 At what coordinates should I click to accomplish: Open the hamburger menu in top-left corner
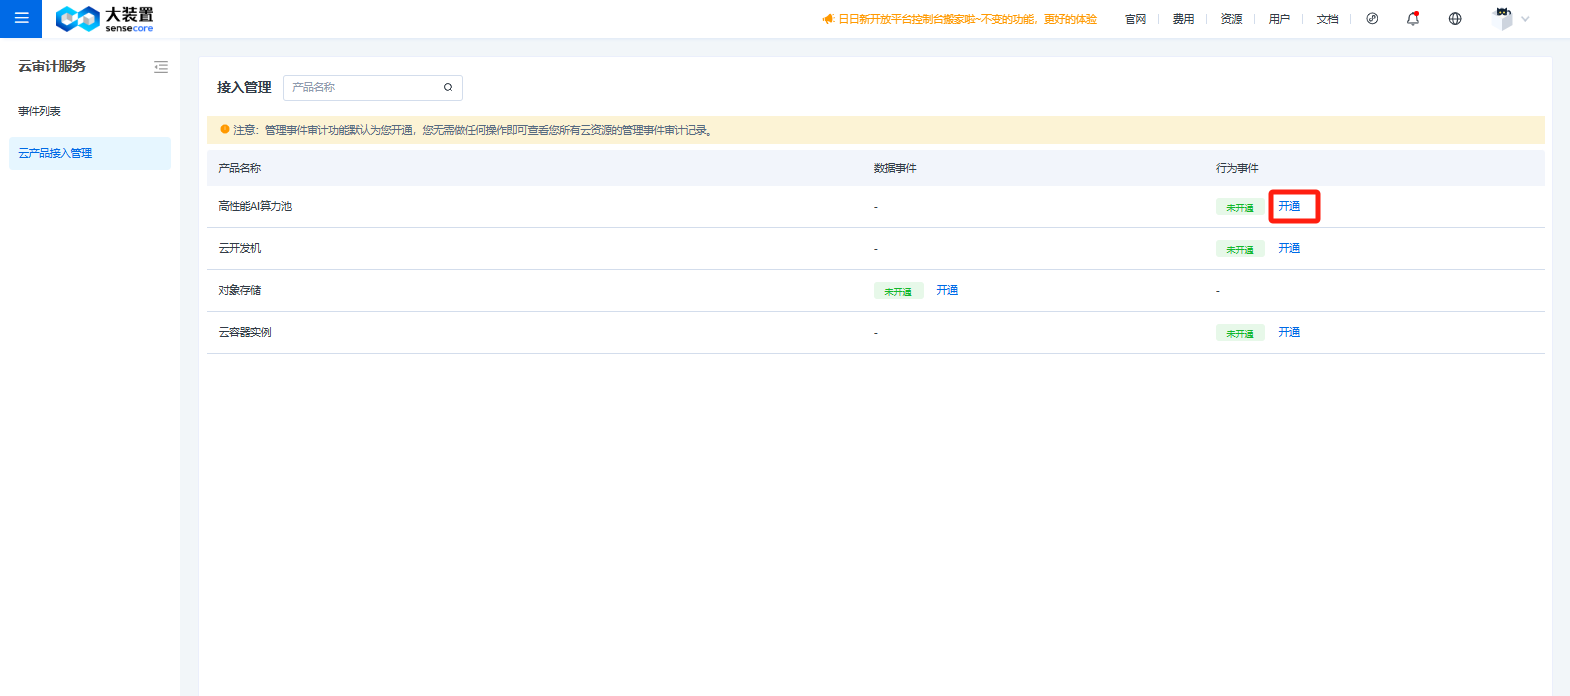21,18
